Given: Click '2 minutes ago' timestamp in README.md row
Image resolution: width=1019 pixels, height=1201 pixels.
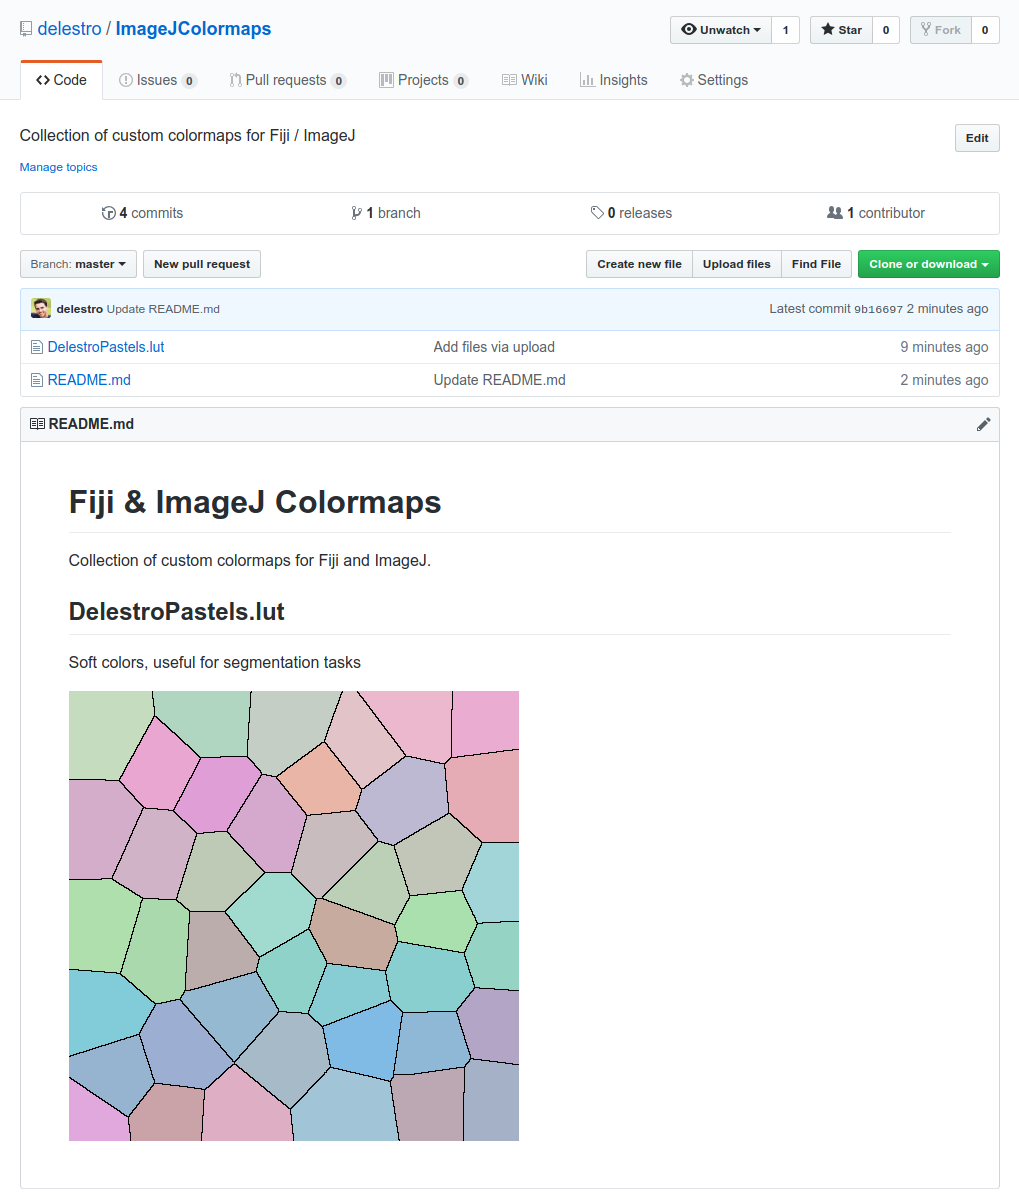Looking at the screenshot, I should click(x=944, y=380).
